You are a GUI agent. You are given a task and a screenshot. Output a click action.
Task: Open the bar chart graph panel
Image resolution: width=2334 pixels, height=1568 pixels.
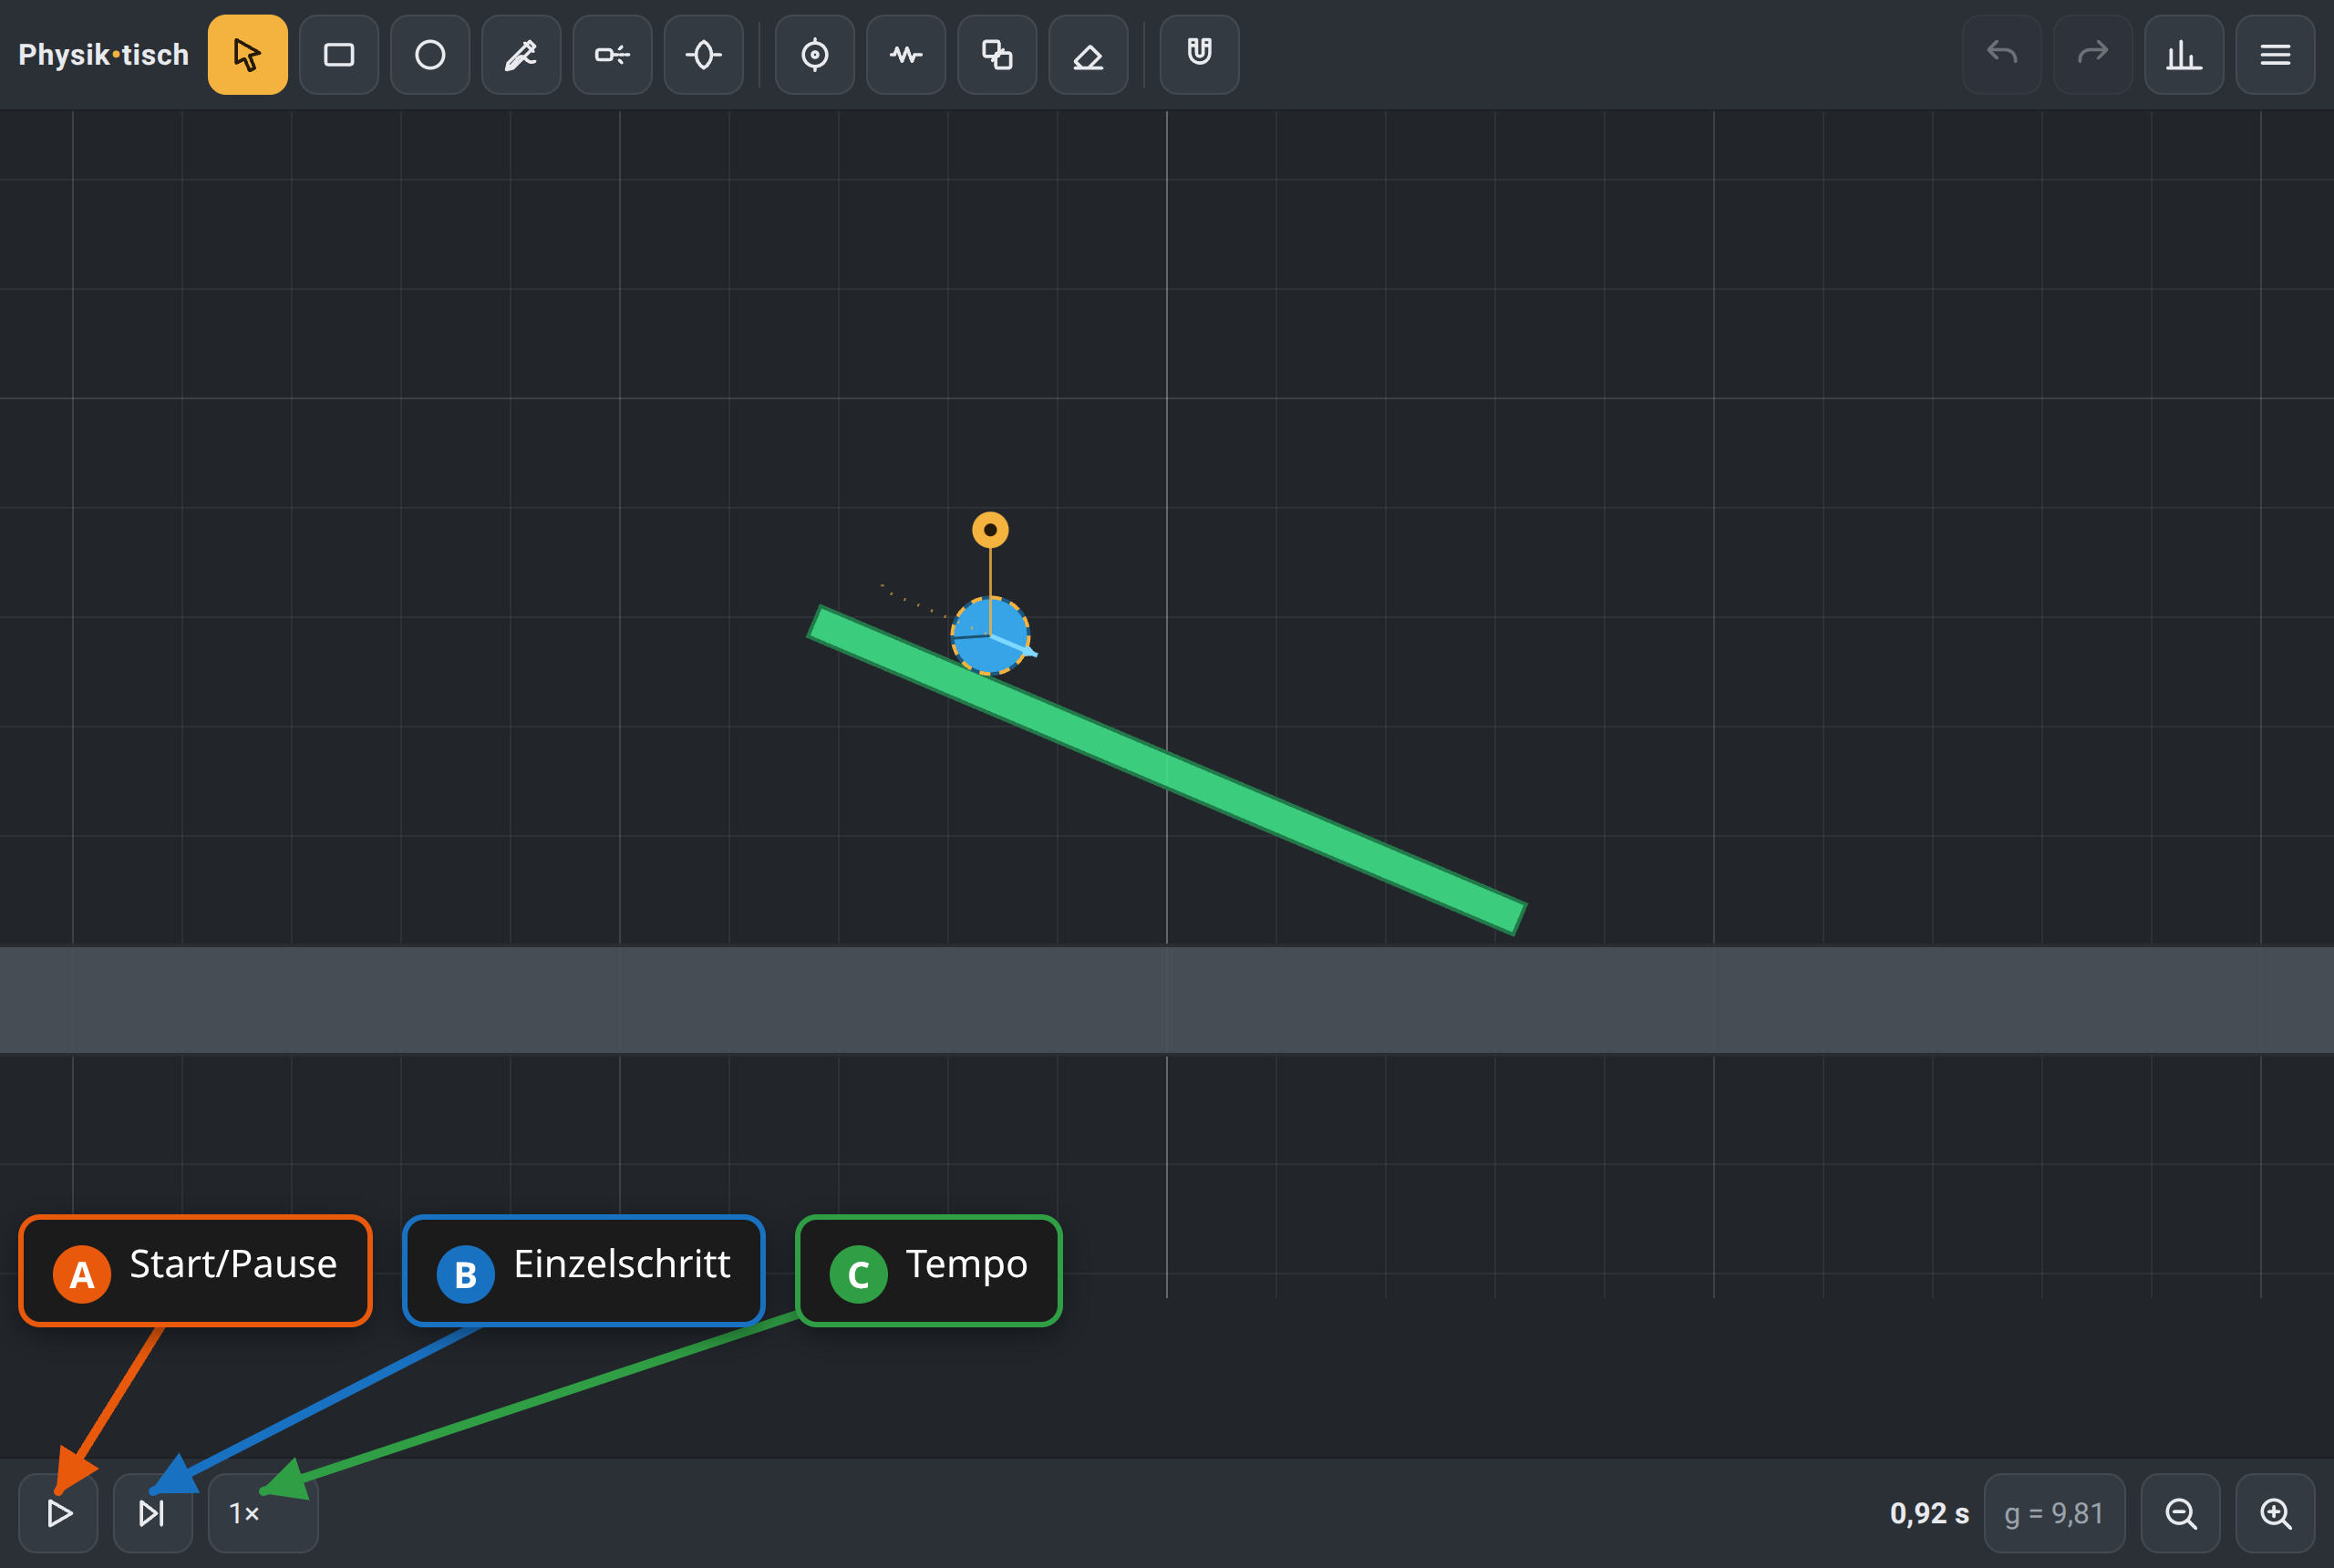2184,54
